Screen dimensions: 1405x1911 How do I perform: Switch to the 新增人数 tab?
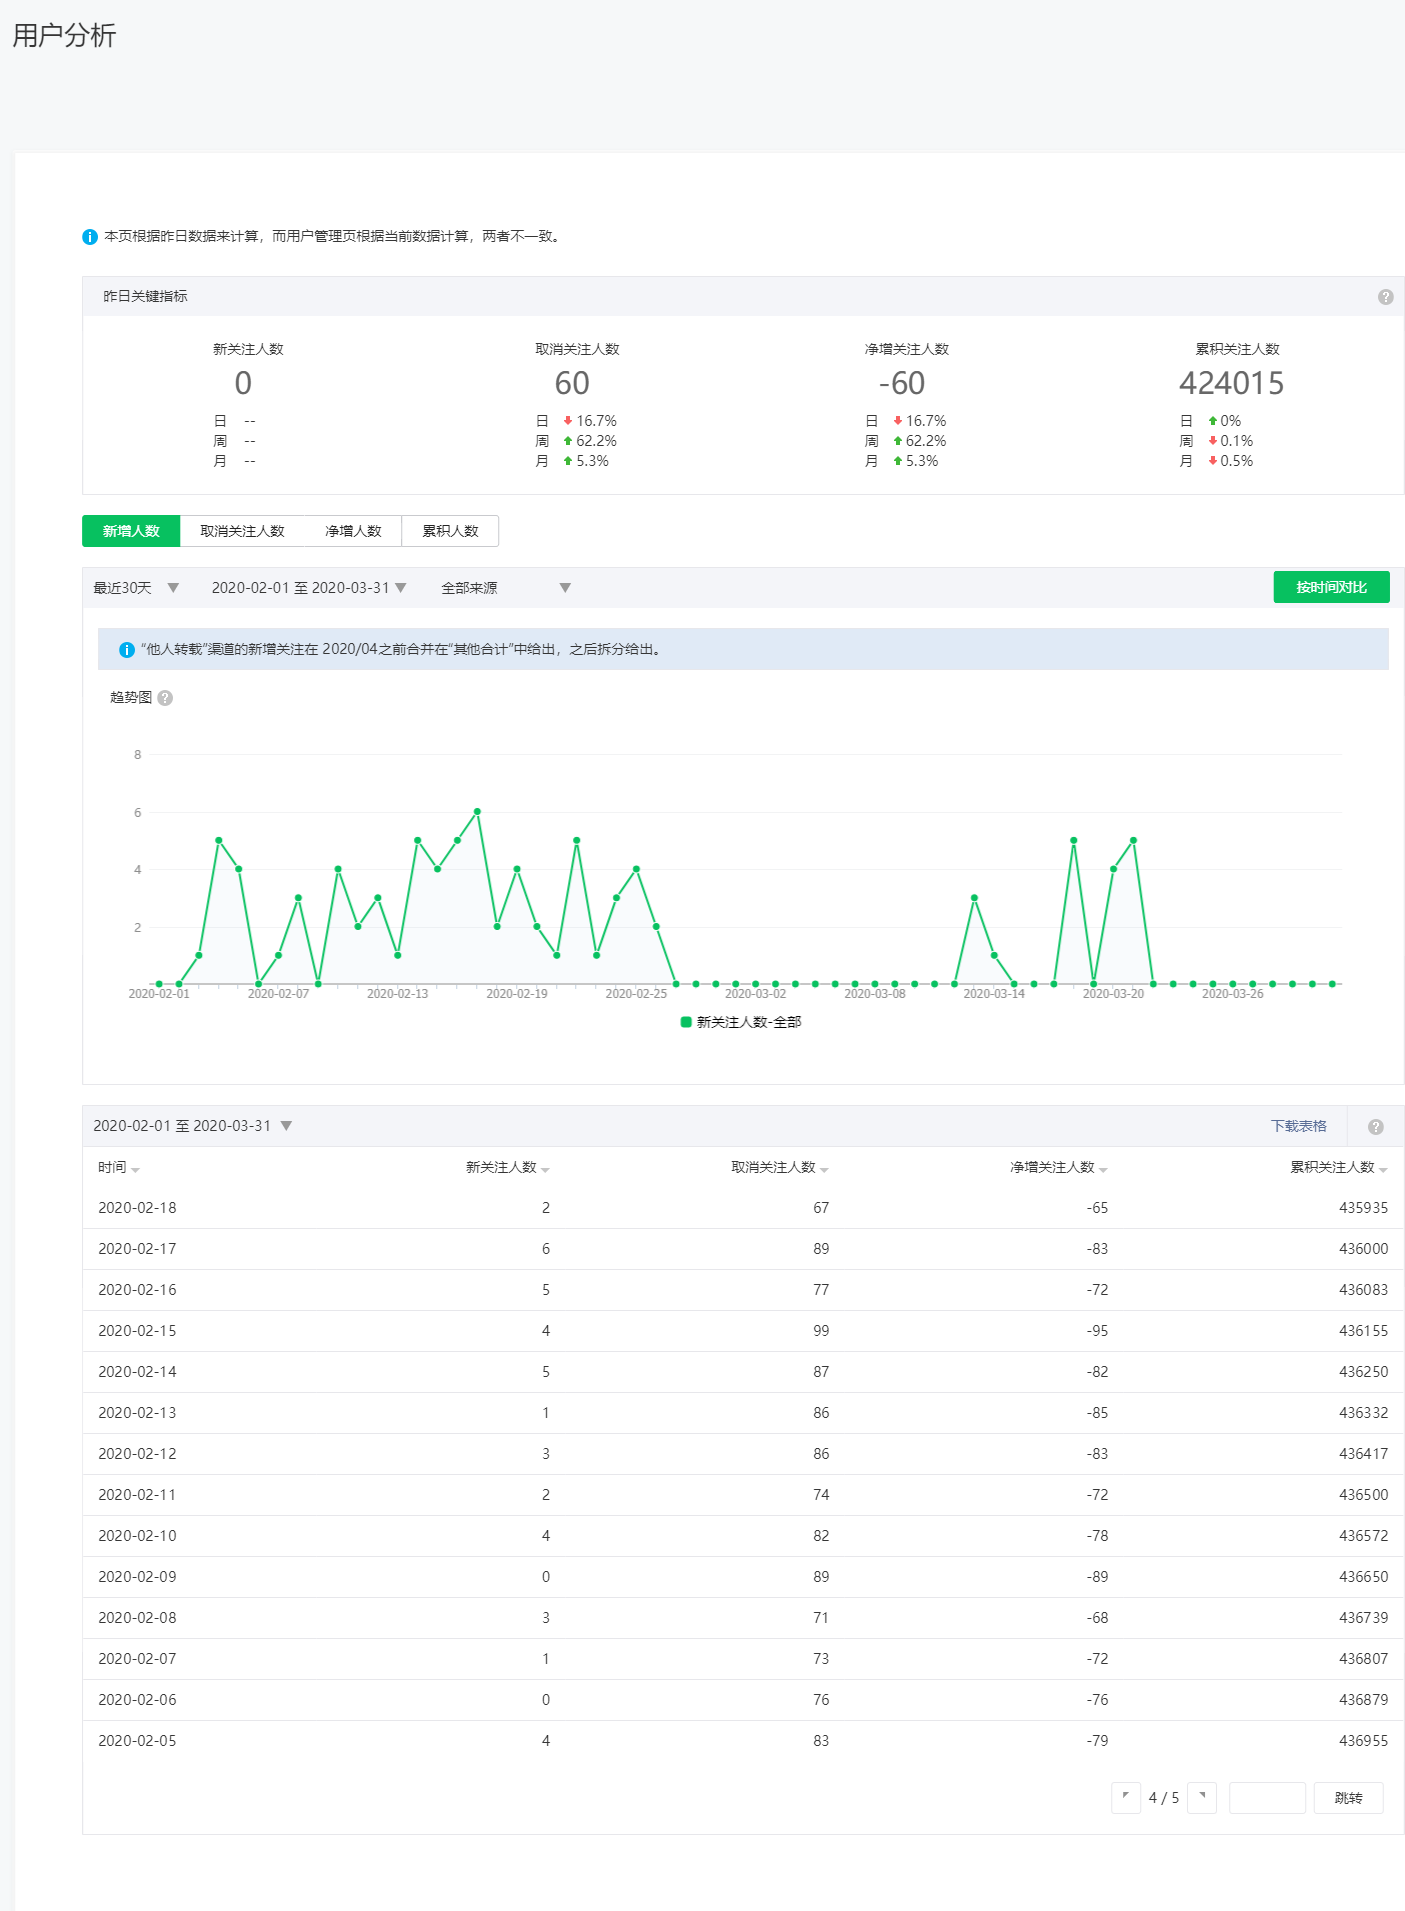131,531
